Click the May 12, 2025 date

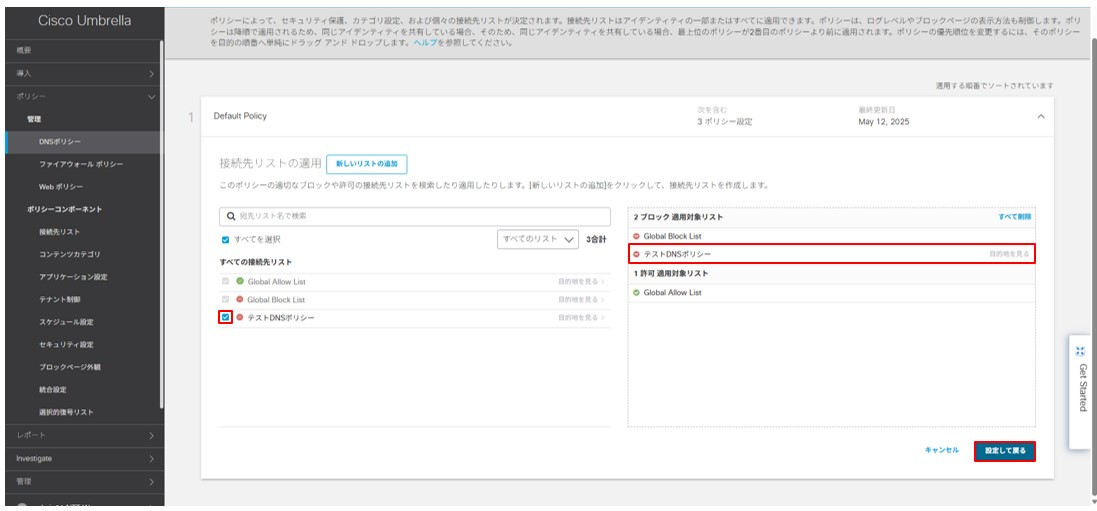coord(884,122)
